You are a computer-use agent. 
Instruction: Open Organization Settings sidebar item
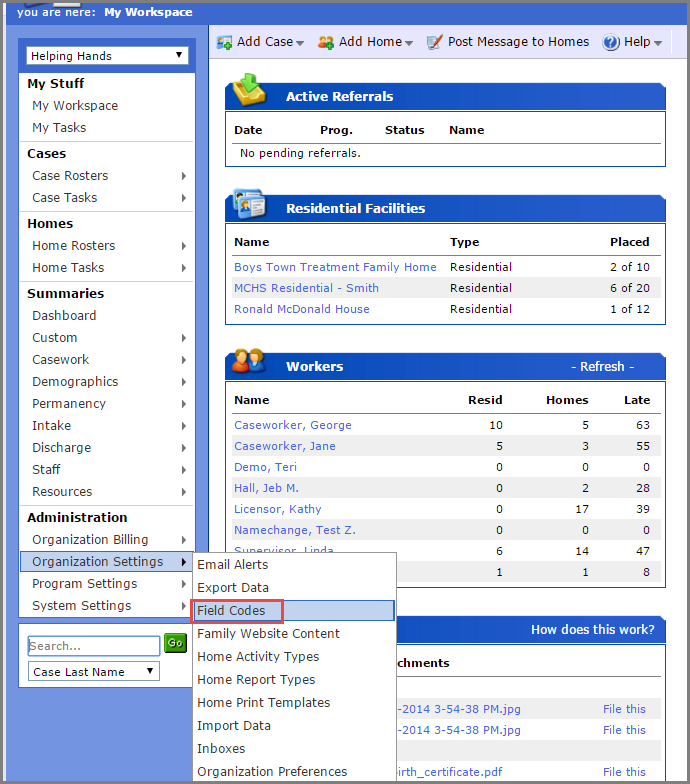point(107,562)
